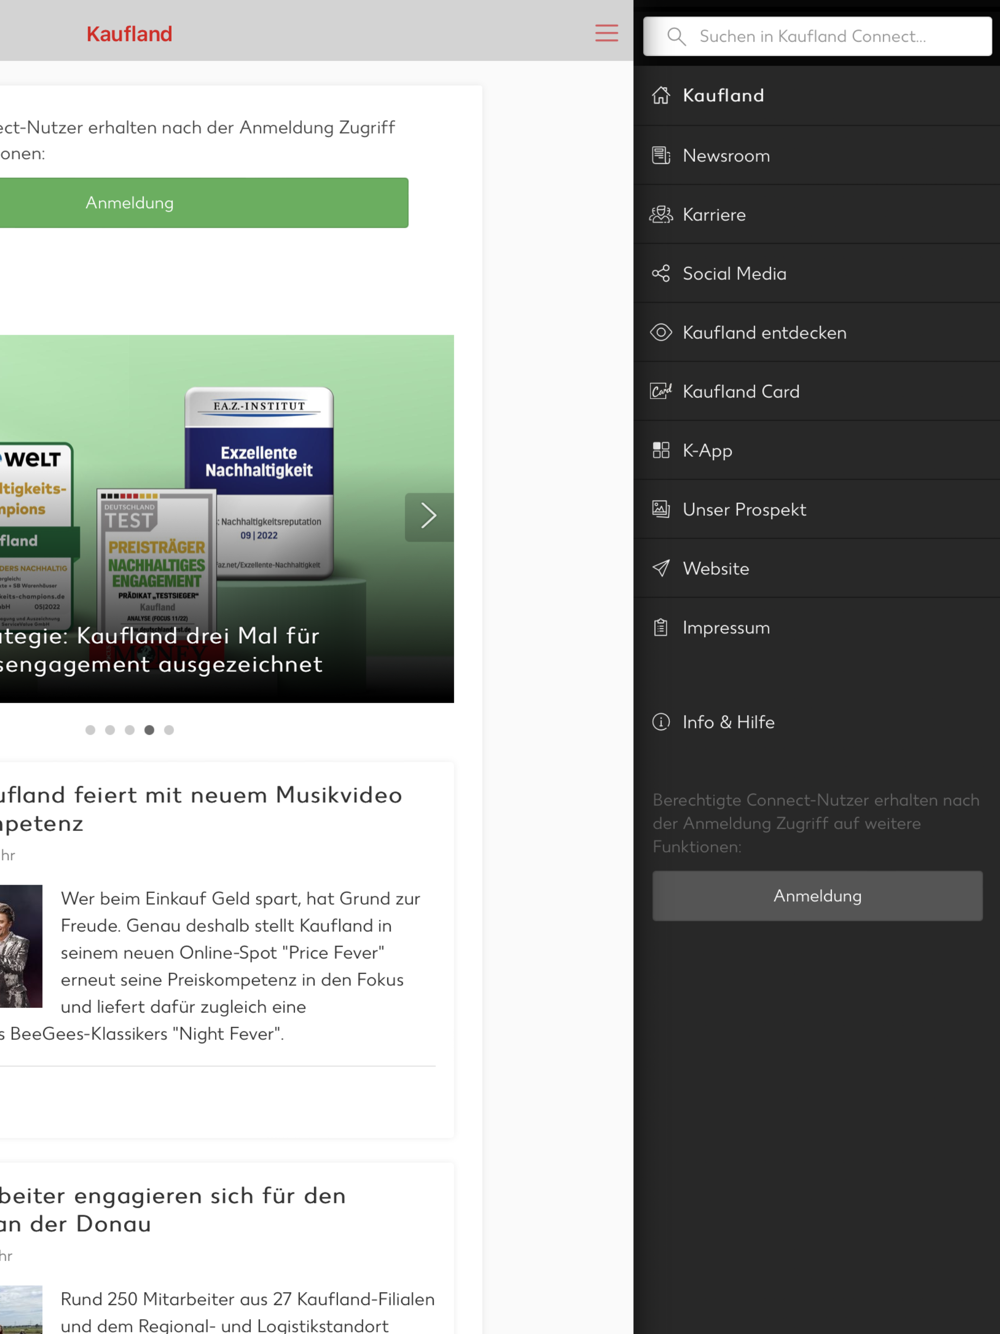Click the search magnifier icon
Screen dimensions: 1000x1334
tap(676, 36)
